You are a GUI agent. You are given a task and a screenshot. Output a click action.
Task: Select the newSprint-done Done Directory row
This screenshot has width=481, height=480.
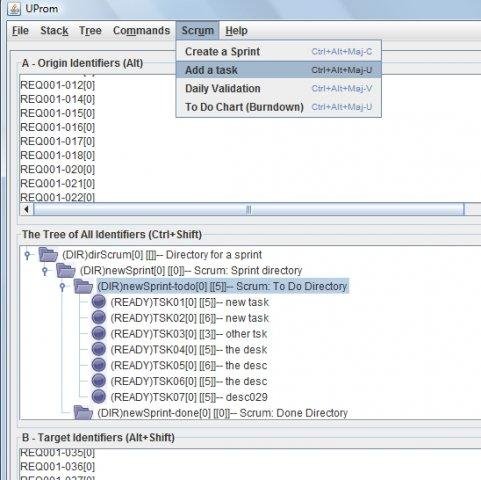pos(222,413)
